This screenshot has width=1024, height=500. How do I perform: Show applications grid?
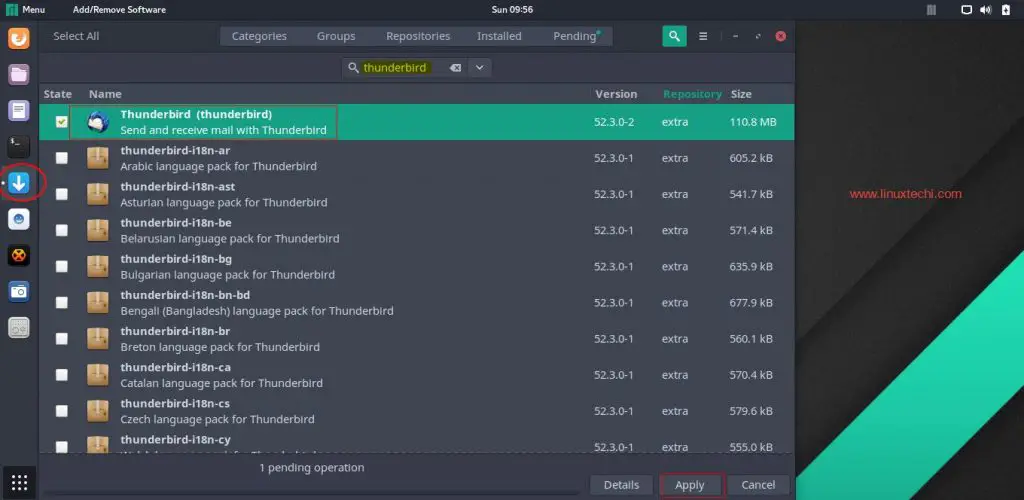coord(19,483)
